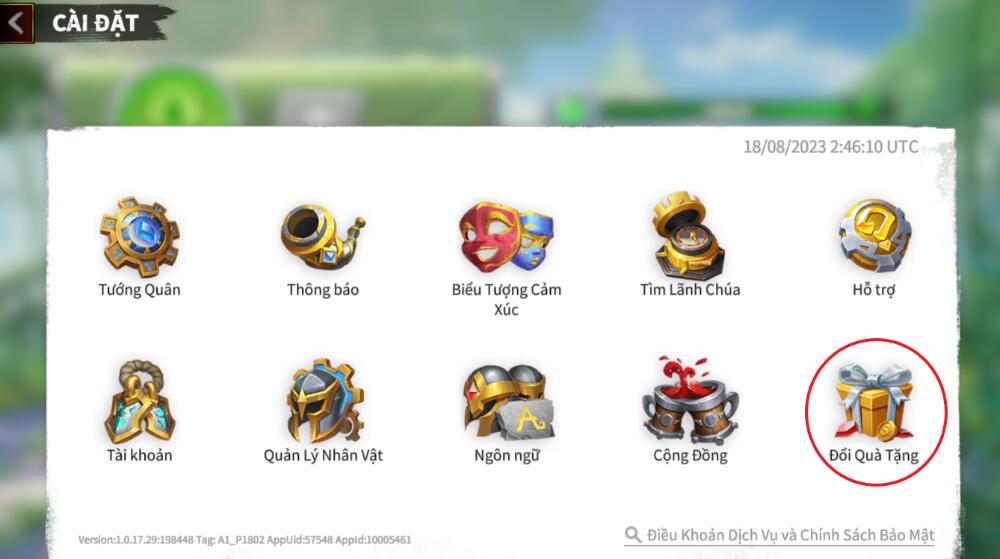
Task: Click the Tướng Quân text label
Action: point(140,290)
